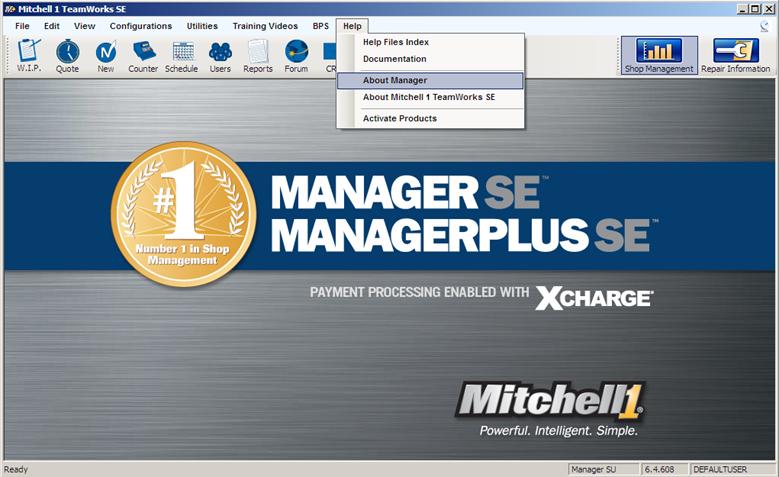Image resolution: width=779 pixels, height=477 pixels.
Task: Open the Forum globe icon
Action: (x=296, y=55)
